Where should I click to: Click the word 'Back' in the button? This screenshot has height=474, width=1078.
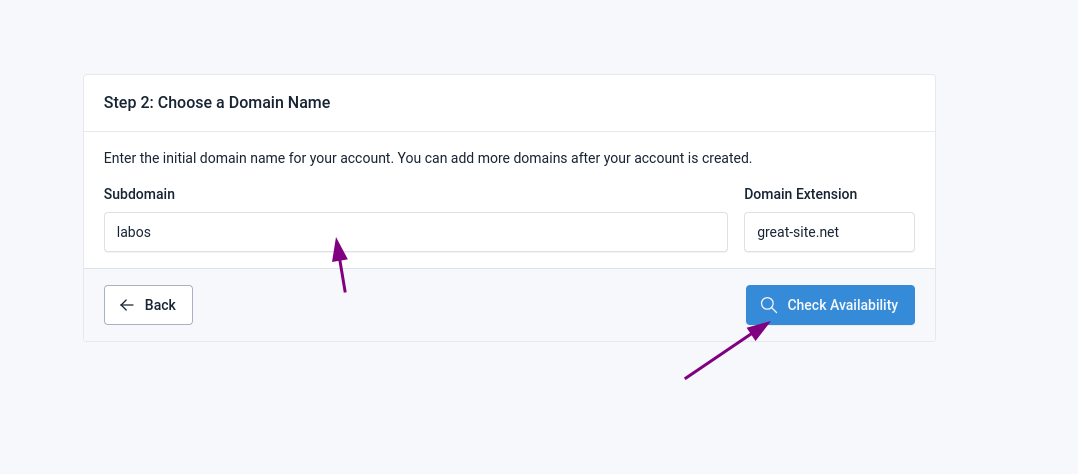pos(160,305)
